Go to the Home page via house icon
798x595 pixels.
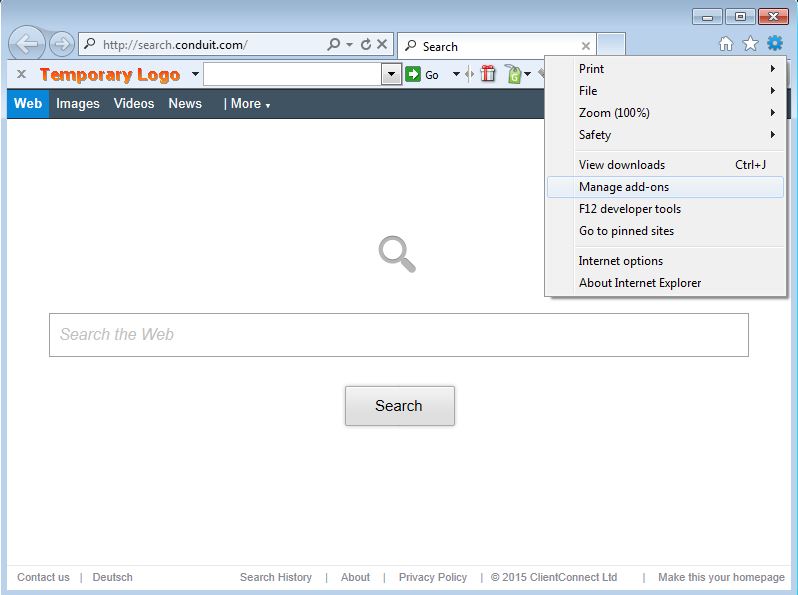coord(726,44)
